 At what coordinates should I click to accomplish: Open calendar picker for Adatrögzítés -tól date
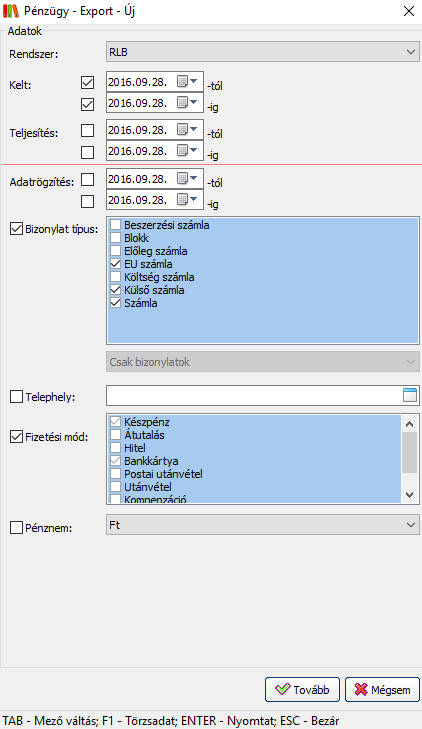188,179
